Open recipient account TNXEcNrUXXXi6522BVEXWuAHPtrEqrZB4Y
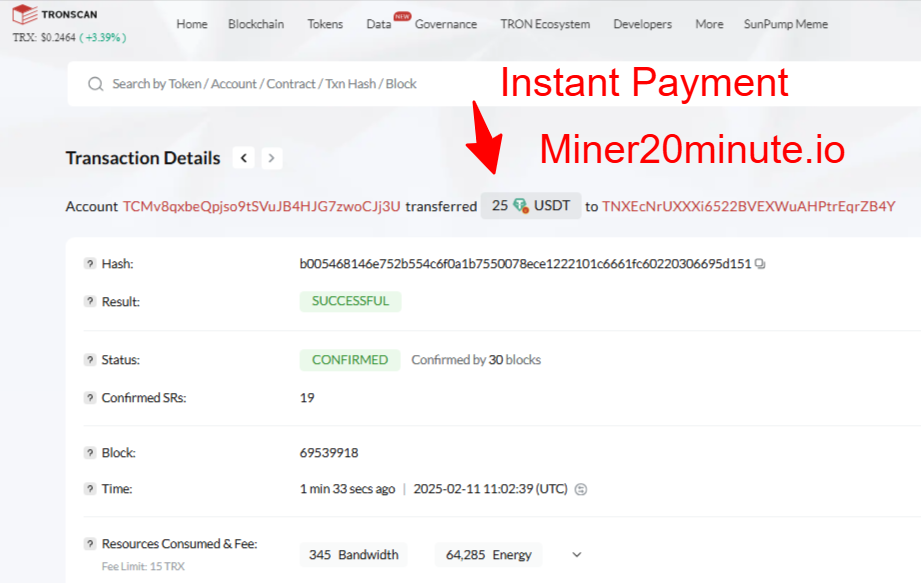 [x=748, y=206]
